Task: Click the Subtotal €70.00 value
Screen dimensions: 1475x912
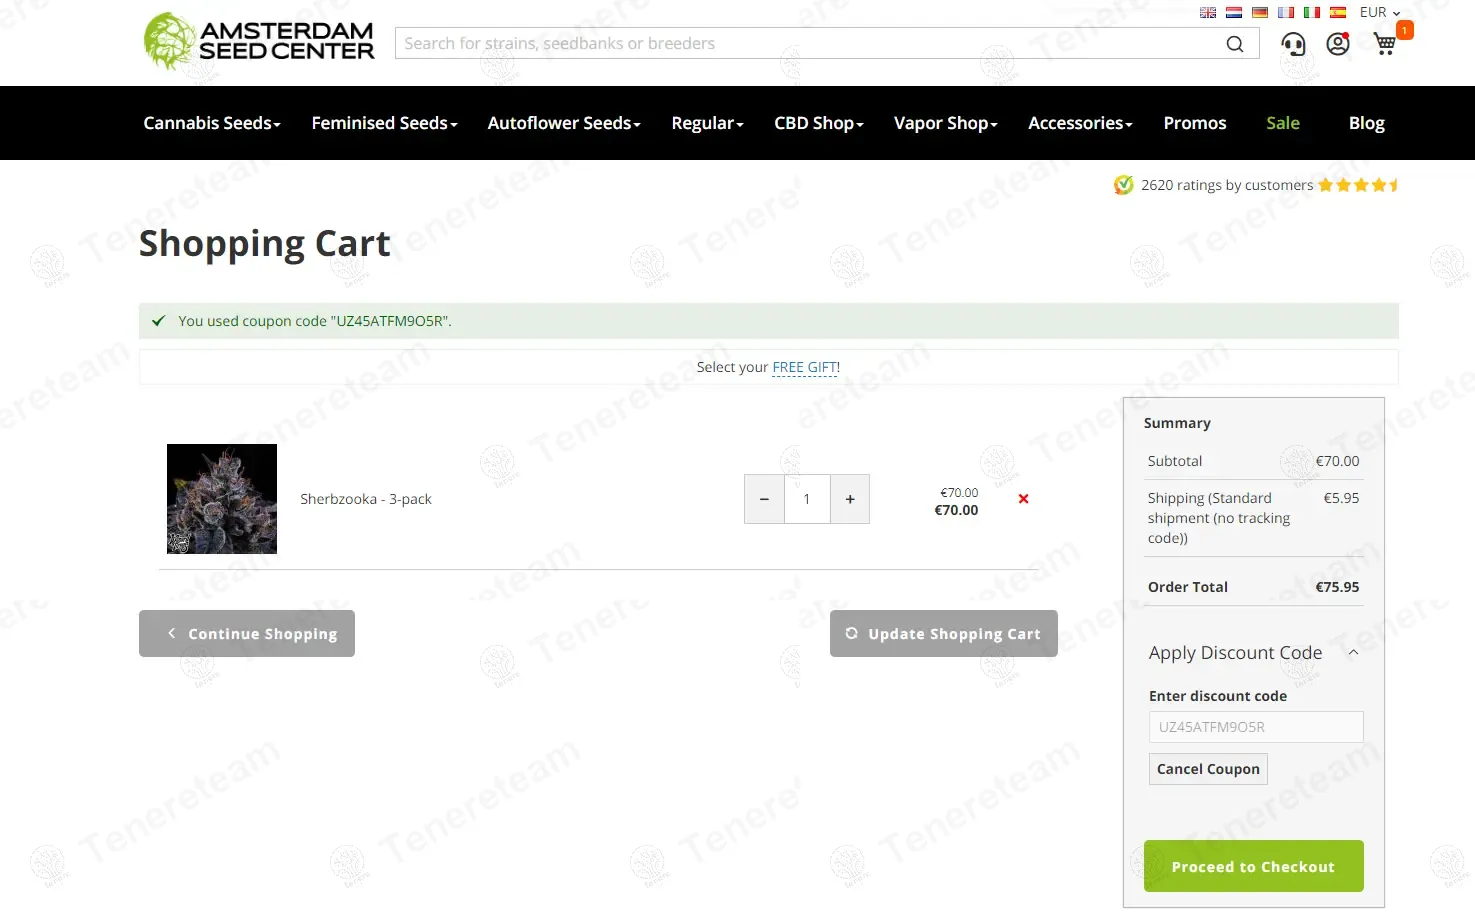Action: pos(1337,461)
